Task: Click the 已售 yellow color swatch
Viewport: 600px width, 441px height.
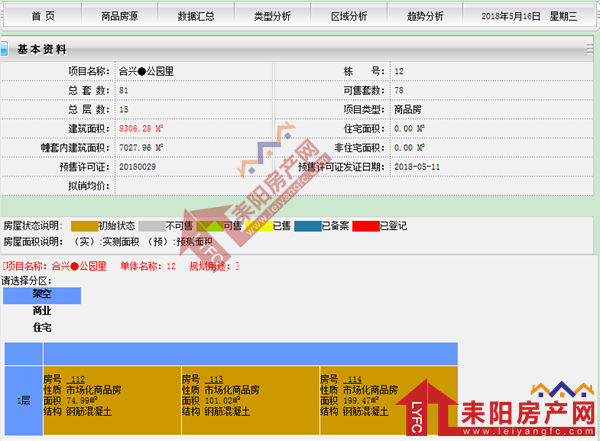Action: point(259,226)
